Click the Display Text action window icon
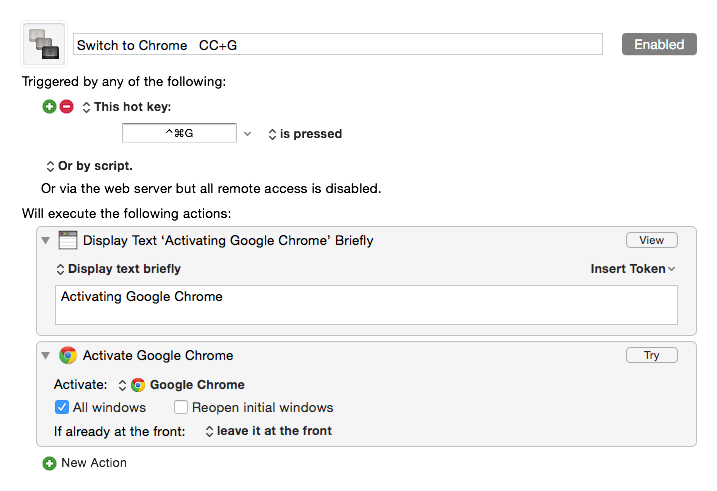Screen dimensions: 717x491 coord(68,240)
